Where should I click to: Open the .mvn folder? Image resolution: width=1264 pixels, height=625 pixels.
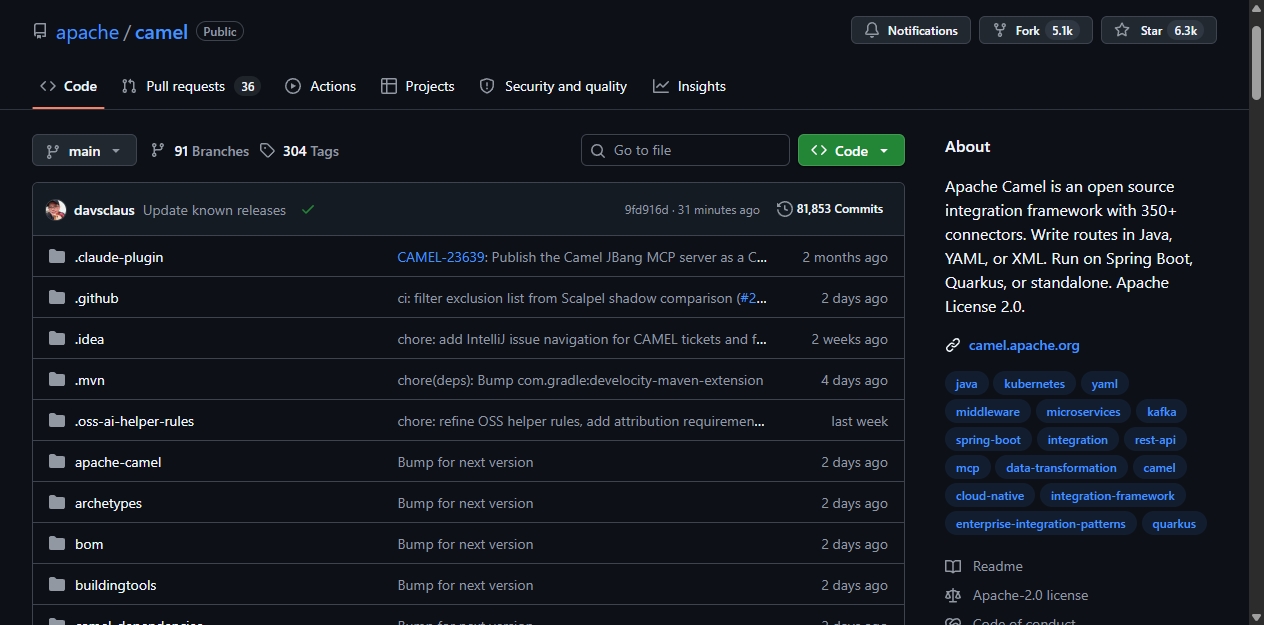point(90,380)
